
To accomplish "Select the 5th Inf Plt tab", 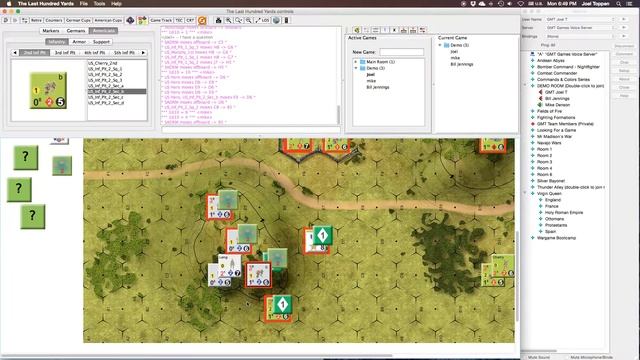I will click(x=124, y=53).
